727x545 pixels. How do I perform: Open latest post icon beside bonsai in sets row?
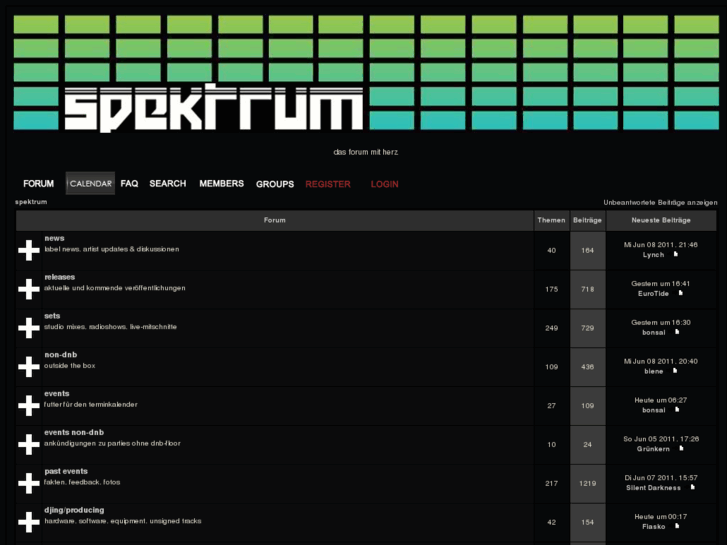tap(677, 332)
